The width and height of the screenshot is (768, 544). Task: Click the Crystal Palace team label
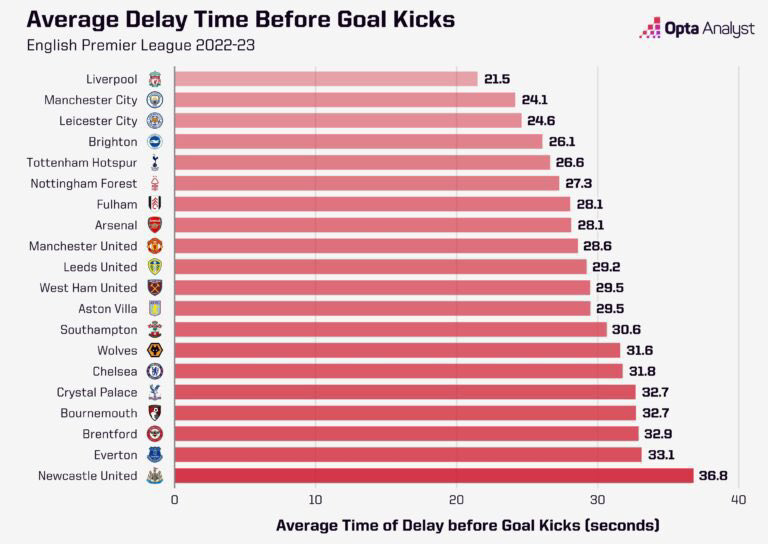click(97, 392)
